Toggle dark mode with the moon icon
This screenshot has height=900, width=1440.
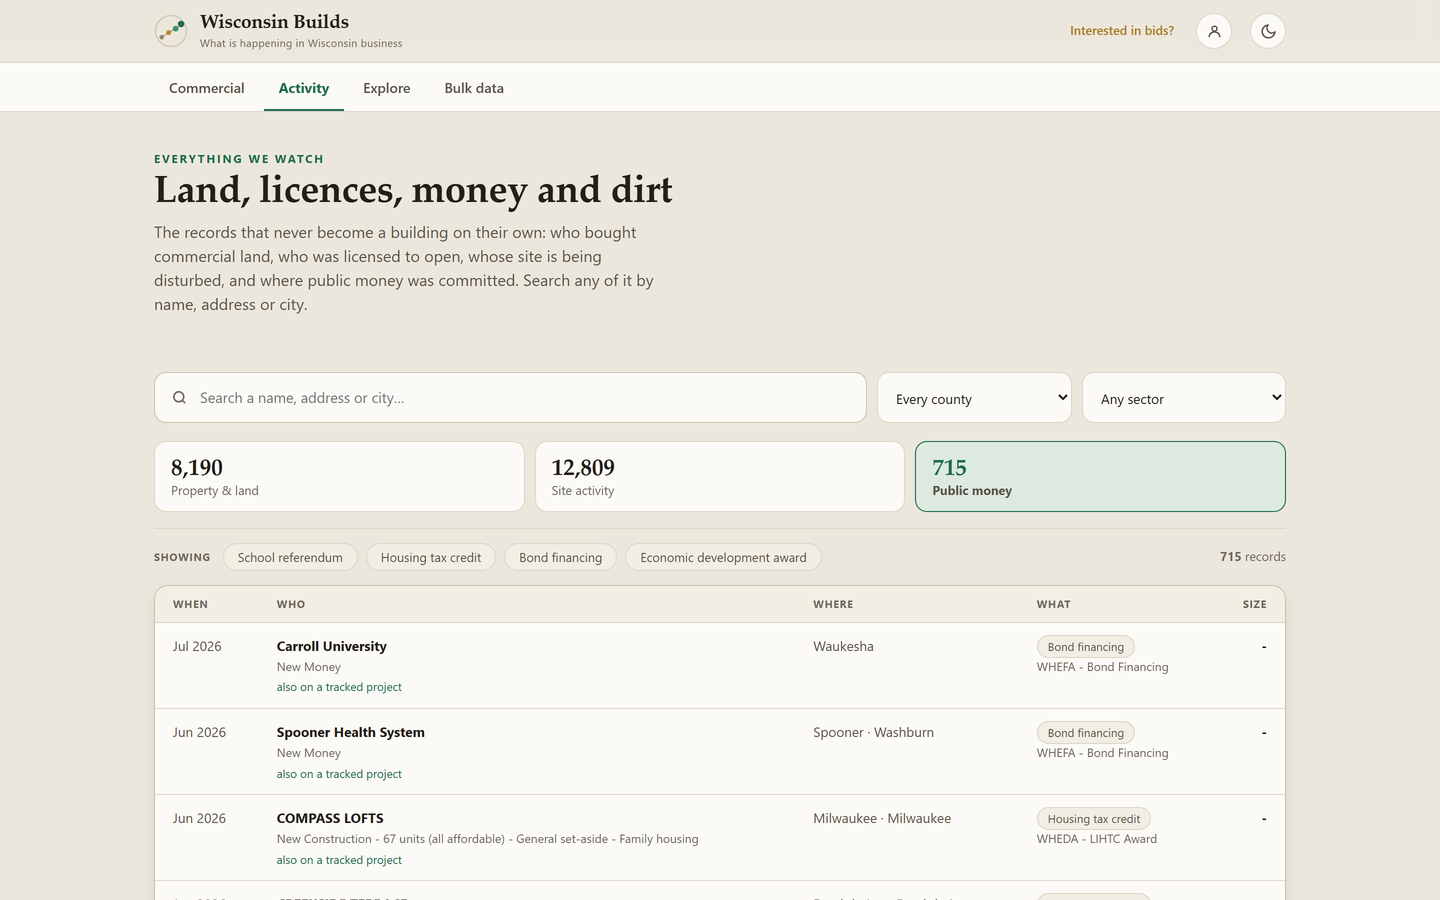point(1268,31)
